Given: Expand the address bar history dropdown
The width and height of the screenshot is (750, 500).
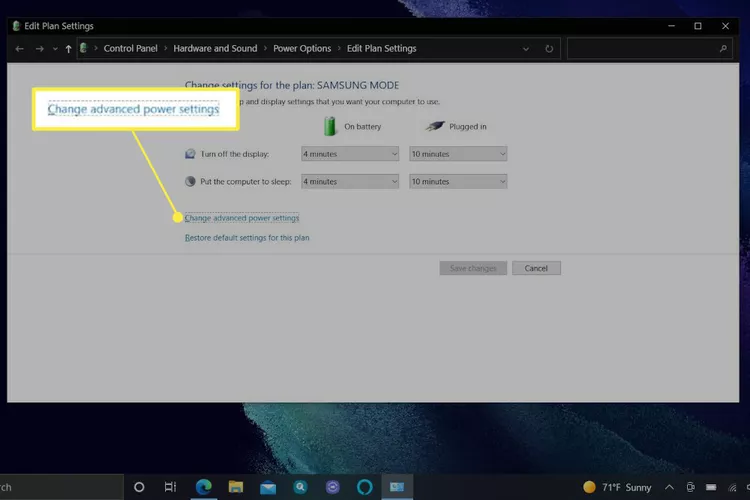Looking at the screenshot, I should pyautogui.click(x=526, y=49).
